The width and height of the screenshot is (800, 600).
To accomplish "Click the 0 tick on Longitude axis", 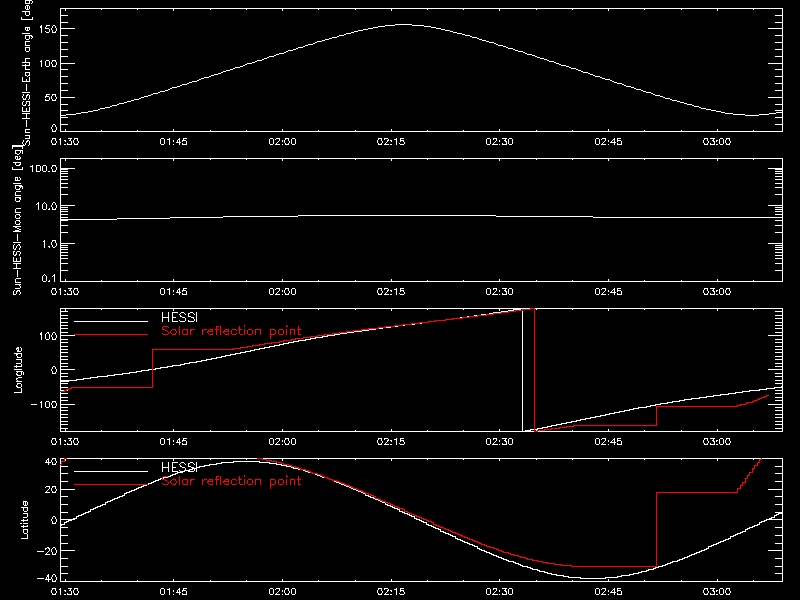I will pyautogui.click(x=54, y=370).
